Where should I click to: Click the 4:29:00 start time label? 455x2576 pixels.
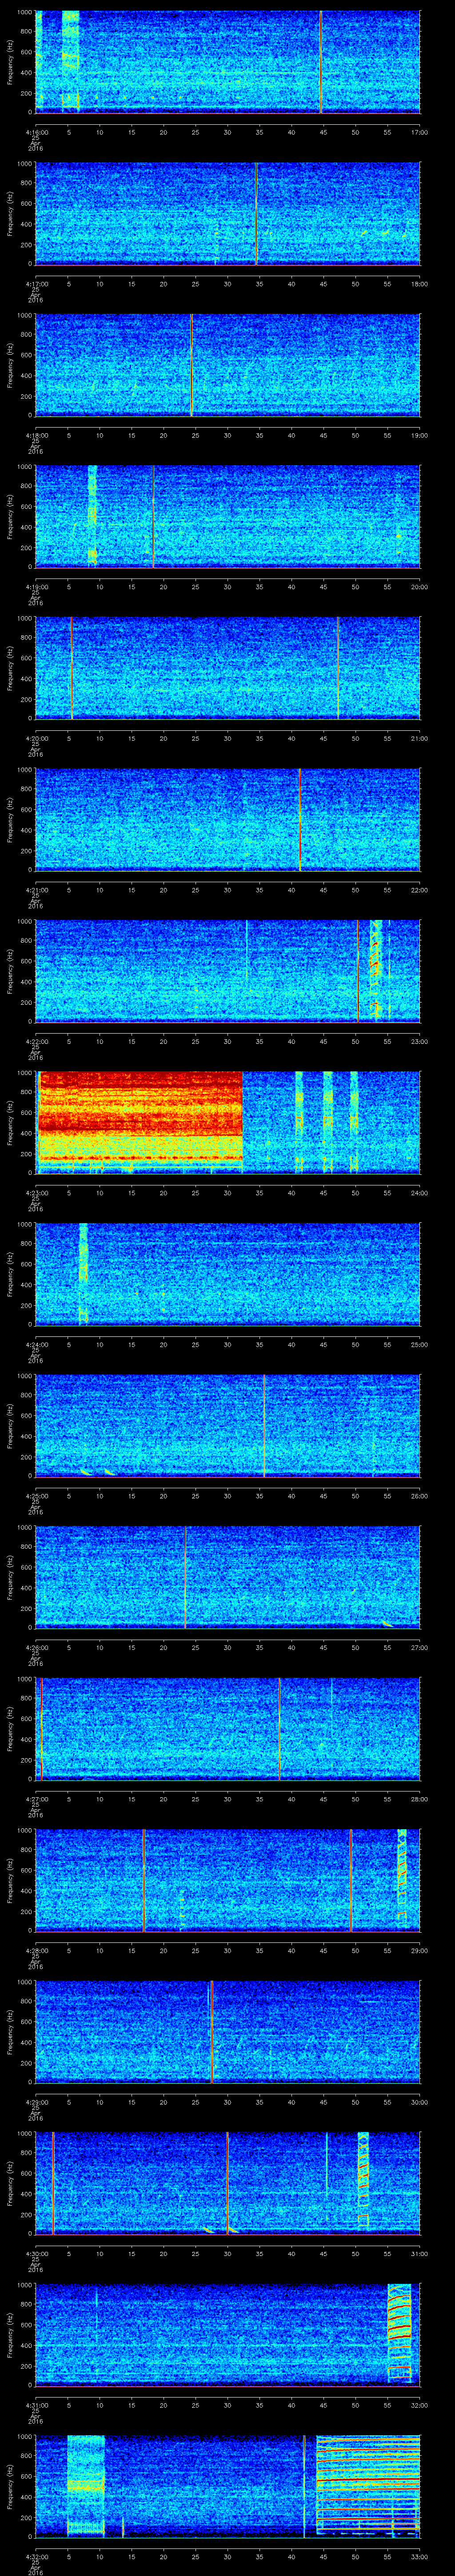[x=37, y=2102]
